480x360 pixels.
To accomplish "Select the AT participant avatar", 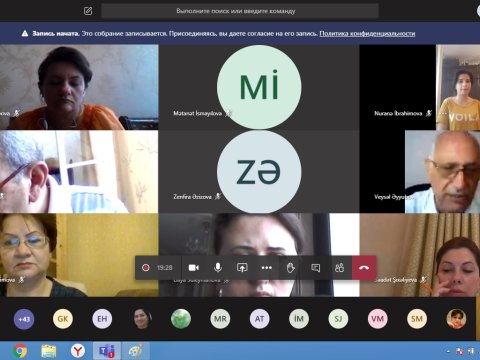I will point(259,319).
